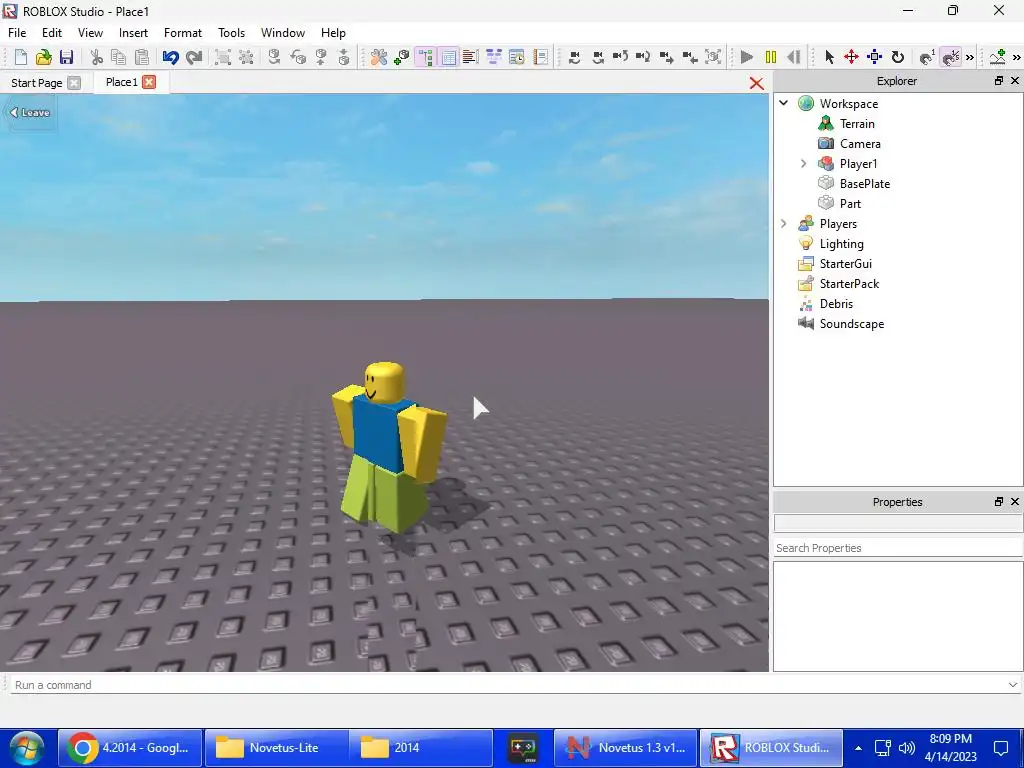This screenshot has height=768, width=1024.
Task: Undo the last action
Action: coord(170,57)
